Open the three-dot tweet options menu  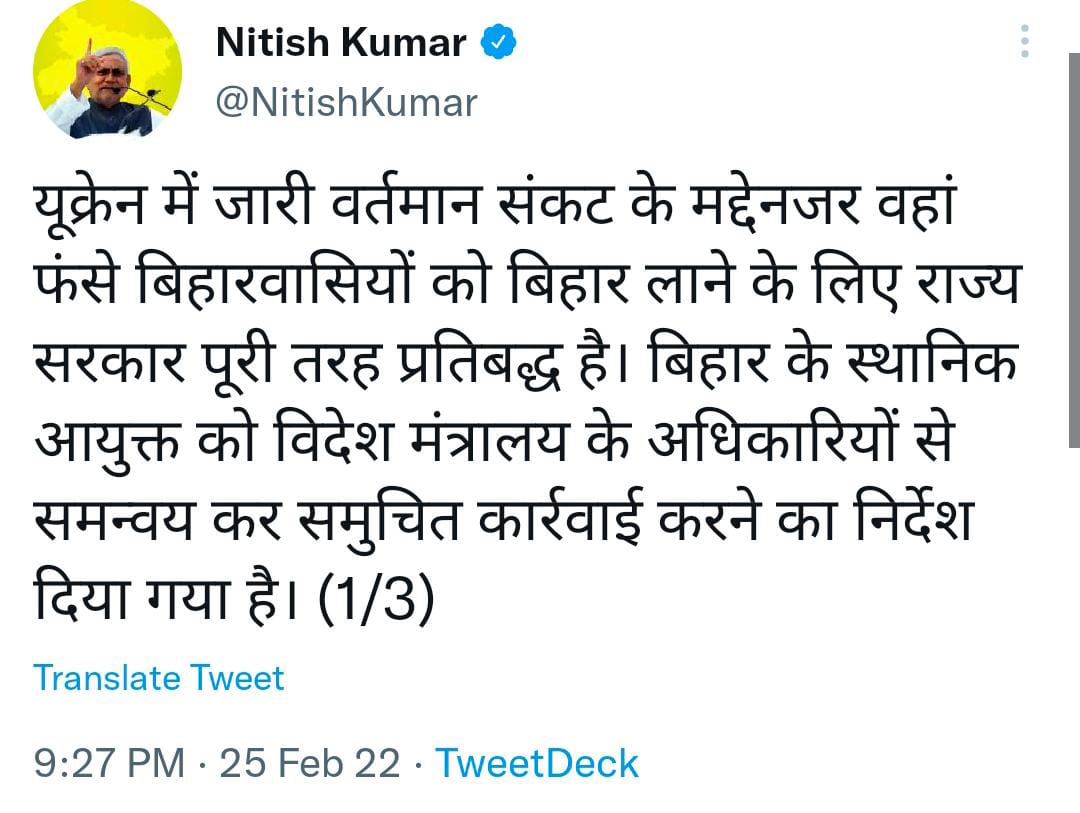pyautogui.click(x=1025, y=41)
